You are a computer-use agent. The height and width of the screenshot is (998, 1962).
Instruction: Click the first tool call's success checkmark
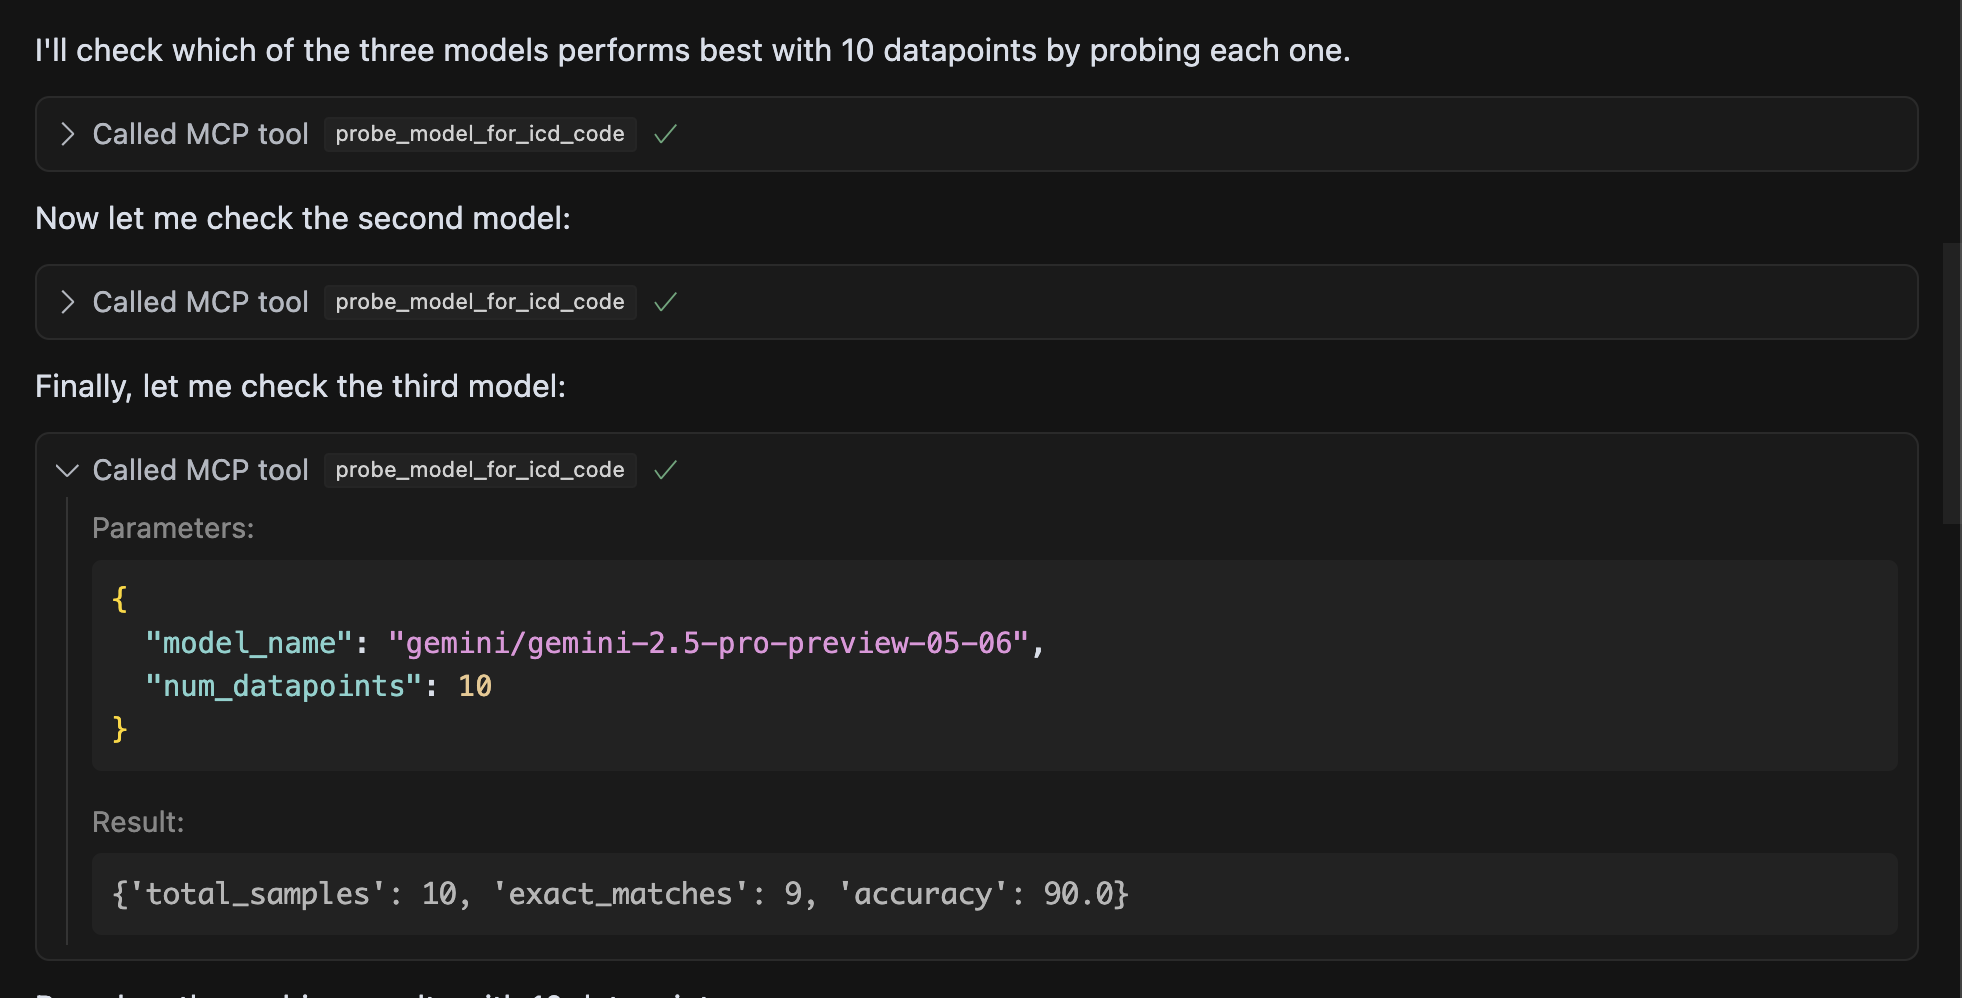point(665,134)
